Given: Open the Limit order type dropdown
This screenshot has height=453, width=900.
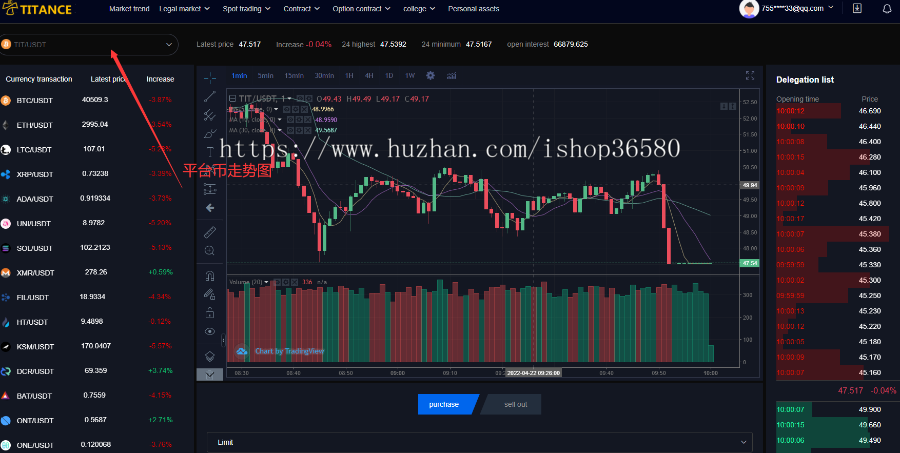Looking at the screenshot, I should click(479, 443).
